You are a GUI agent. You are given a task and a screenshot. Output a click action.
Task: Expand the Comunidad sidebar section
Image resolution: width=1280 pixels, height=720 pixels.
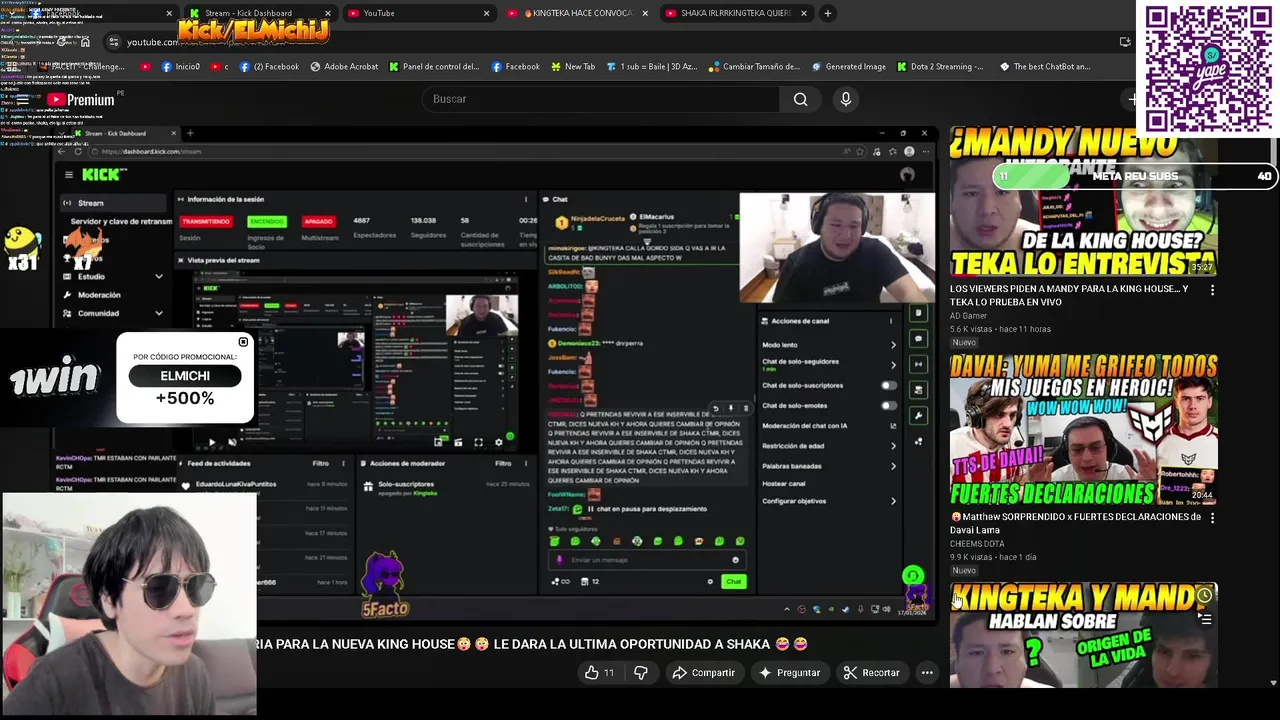(x=159, y=313)
